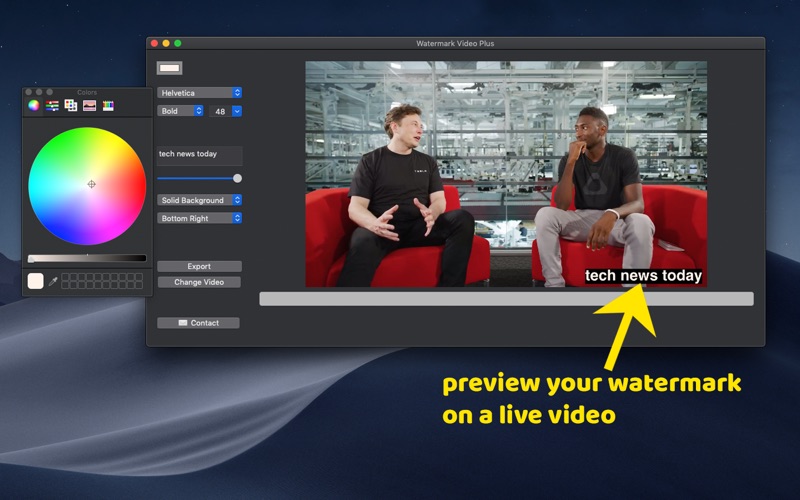Click the video preview area
The height and width of the screenshot is (500, 800).
tap(506, 174)
